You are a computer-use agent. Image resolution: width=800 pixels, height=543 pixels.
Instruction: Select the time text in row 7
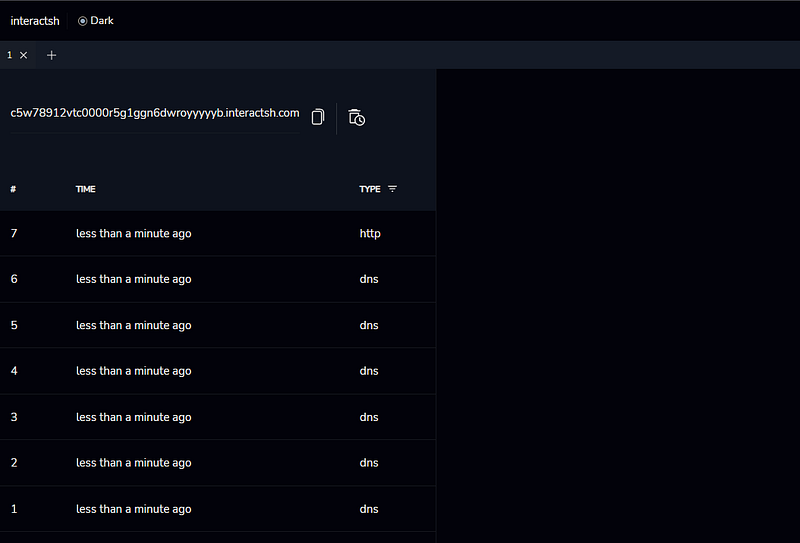click(x=134, y=233)
